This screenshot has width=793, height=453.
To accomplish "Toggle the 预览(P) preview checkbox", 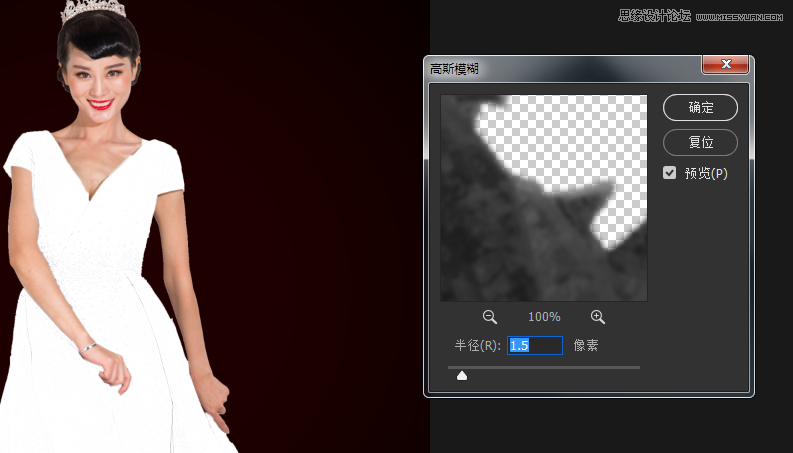I will [x=670, y=173].
